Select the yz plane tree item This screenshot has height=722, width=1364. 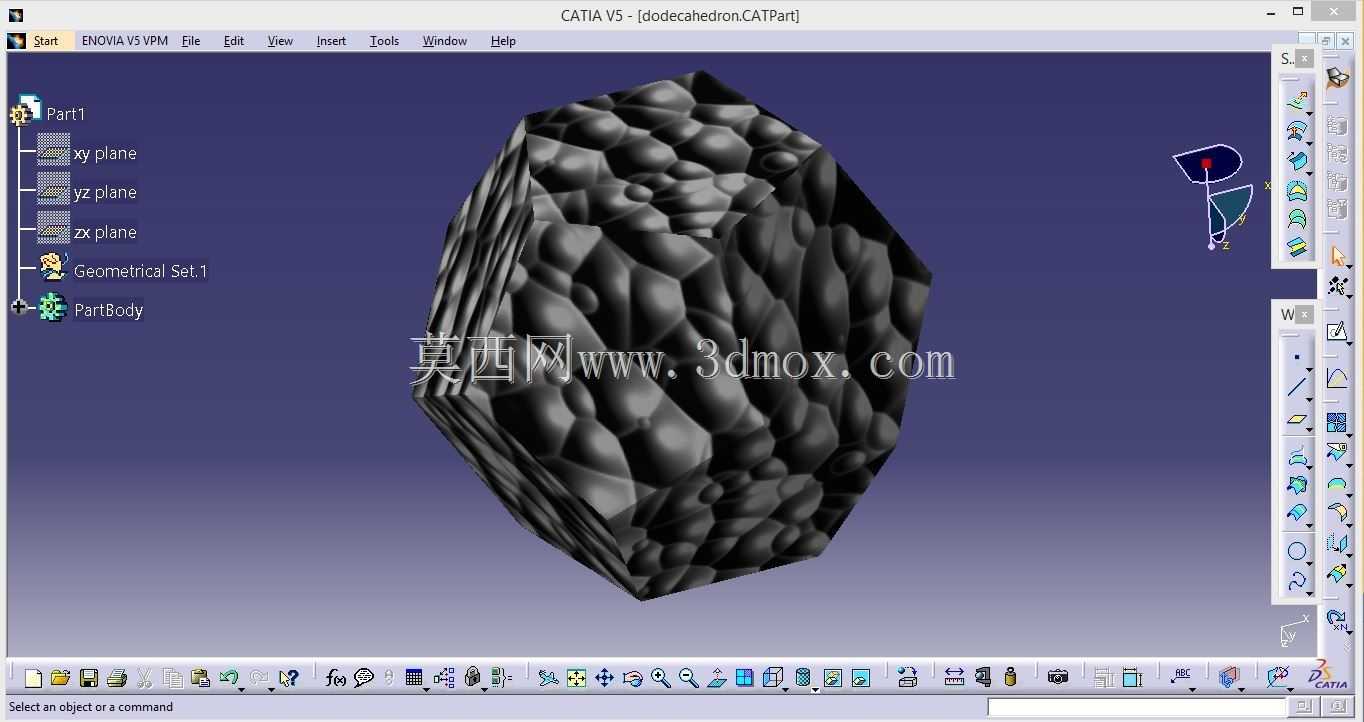[105, 192]
